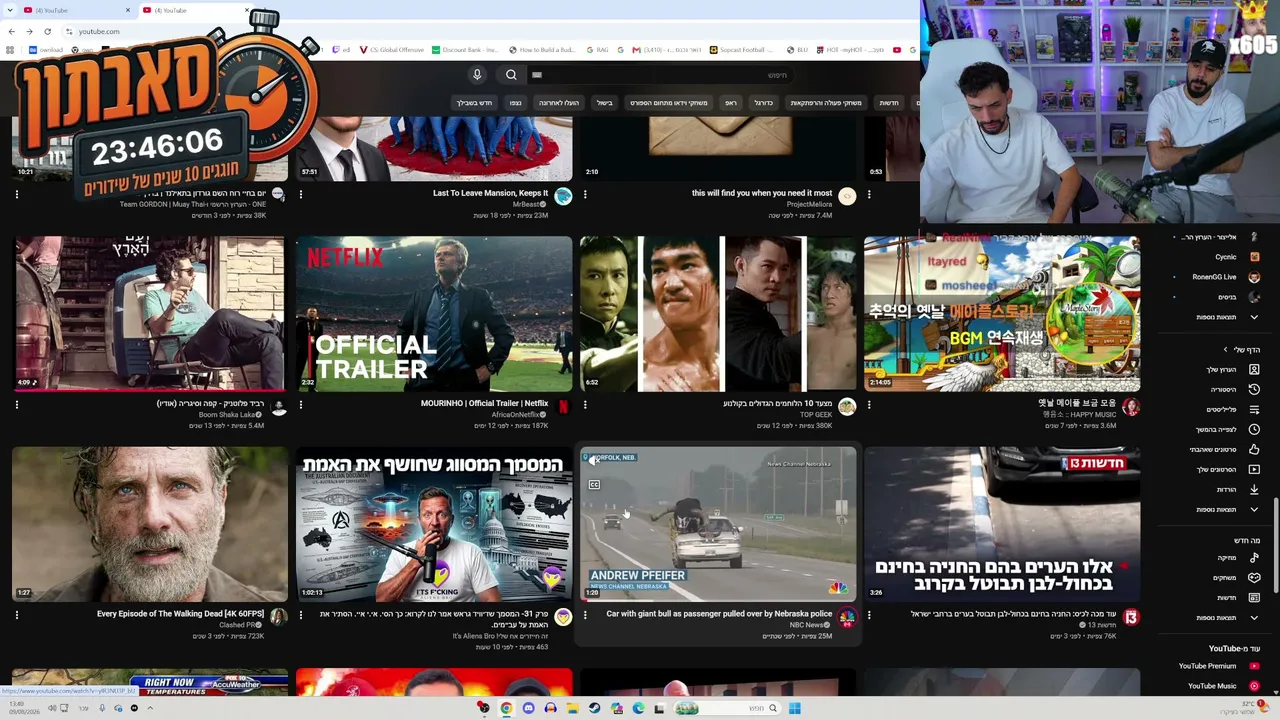Play the MOURINHO Official Trailer thumbnail
This screenshot has width=1280, height=720.
pos(434,314)
